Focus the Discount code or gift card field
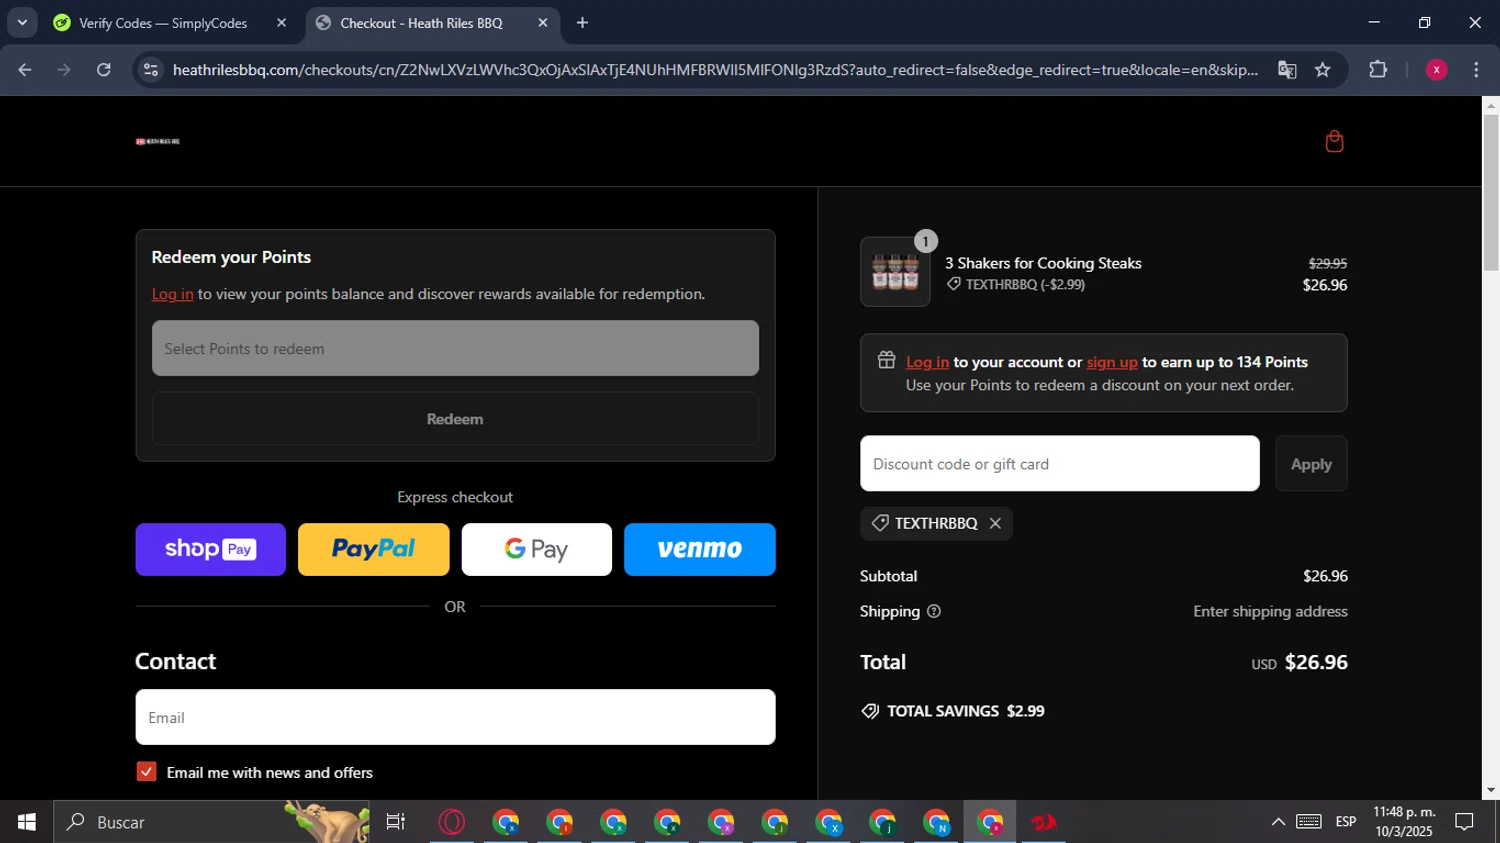Viewport: 1500px width, 843px height. [1060, 463]
